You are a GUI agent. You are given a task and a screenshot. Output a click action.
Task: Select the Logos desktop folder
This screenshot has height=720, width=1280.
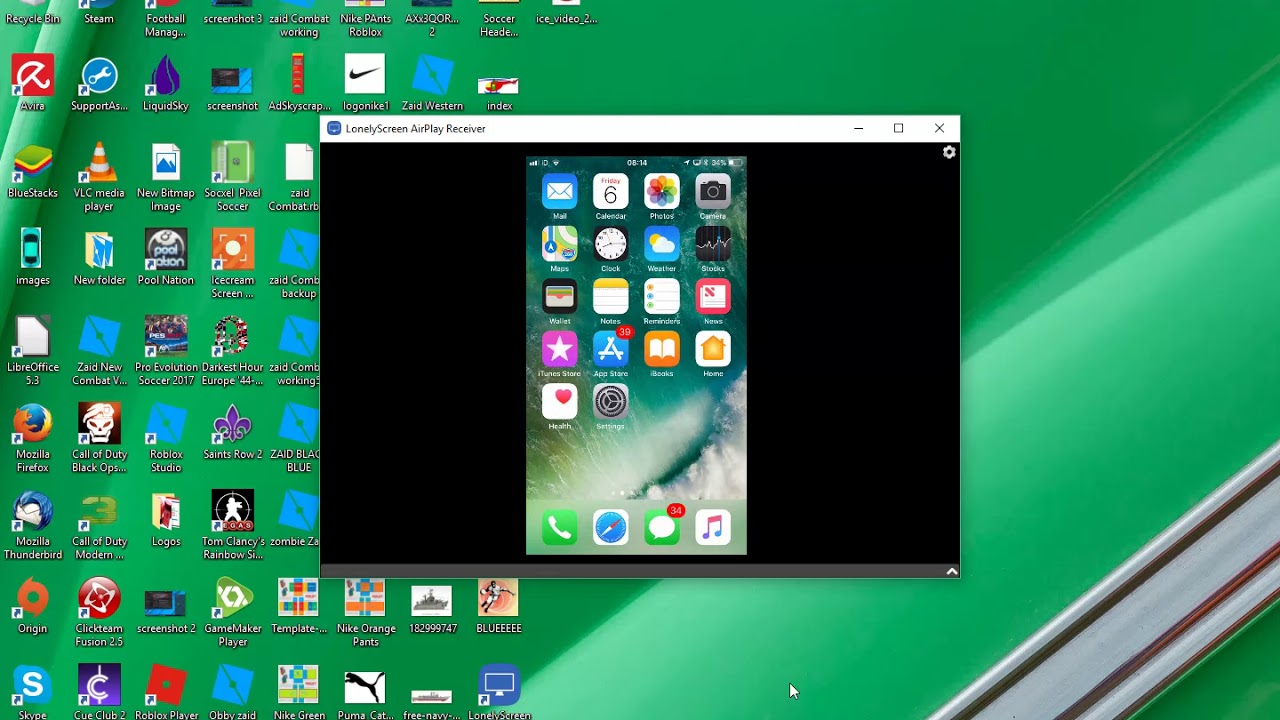coord(166,519)
